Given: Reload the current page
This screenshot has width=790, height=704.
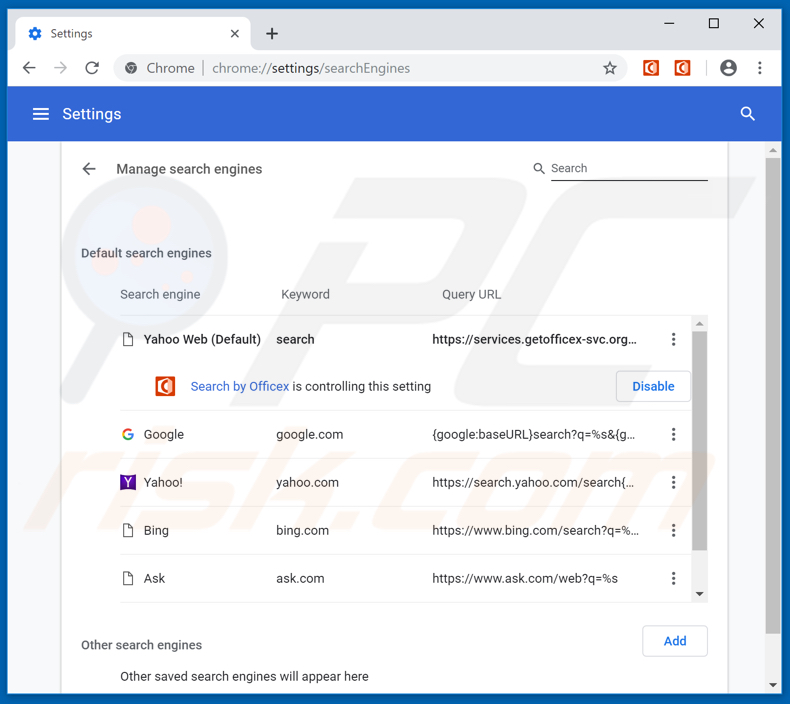Looking at the screenshot, I should pyautogui.click(x=92, y=68).
